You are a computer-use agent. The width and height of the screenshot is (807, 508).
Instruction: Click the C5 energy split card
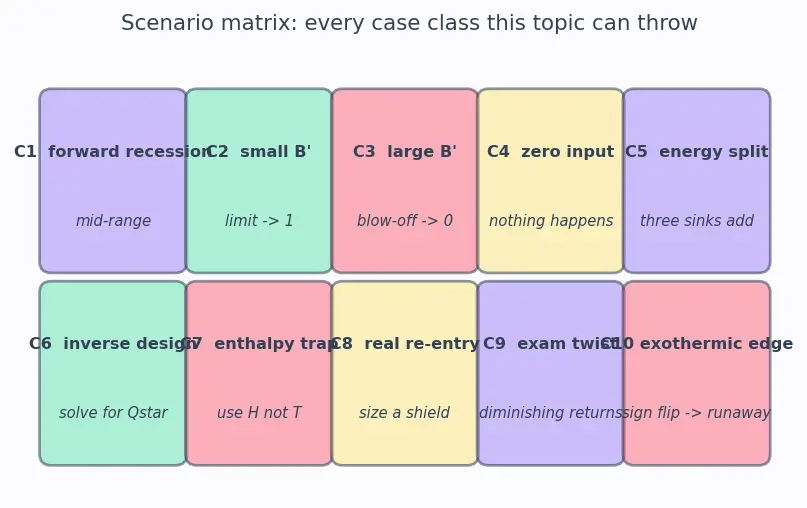[x=697, y=180]
